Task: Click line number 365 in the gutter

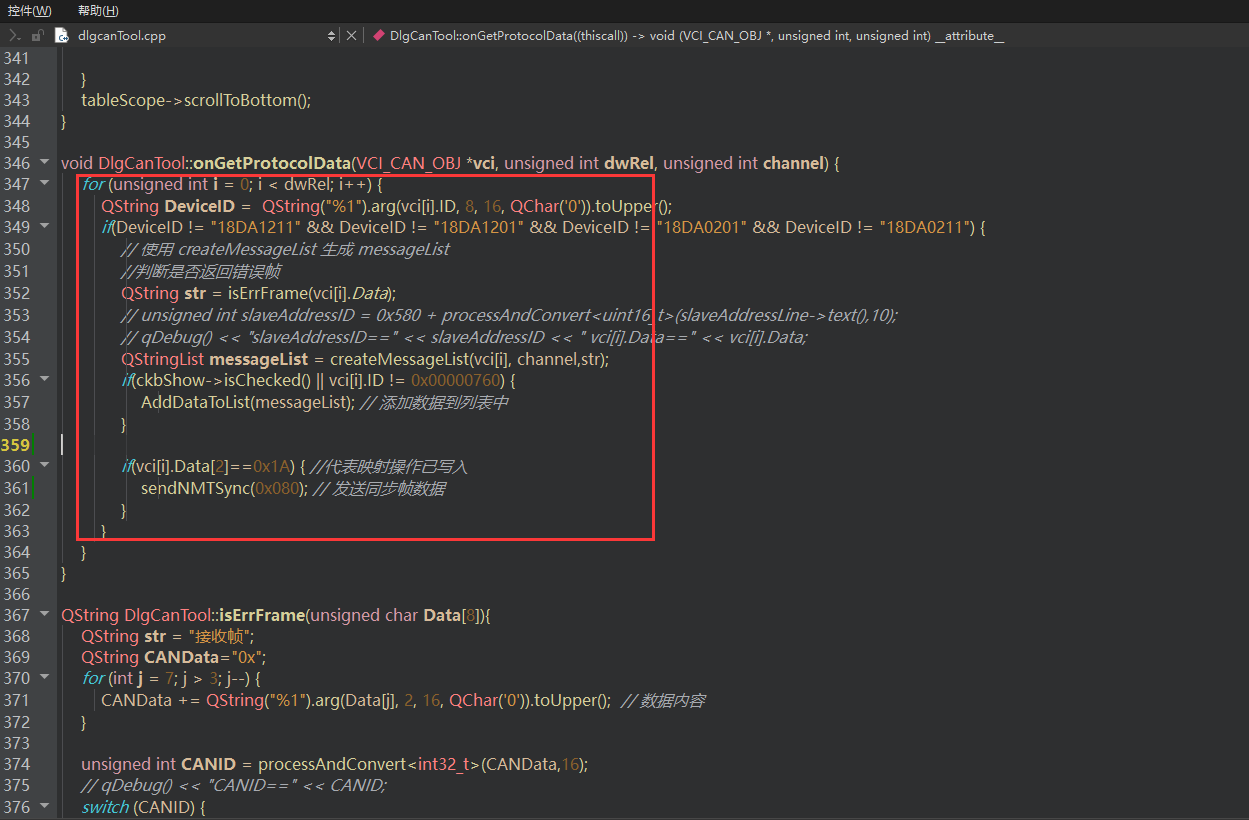Action: [x=16, y=573]
